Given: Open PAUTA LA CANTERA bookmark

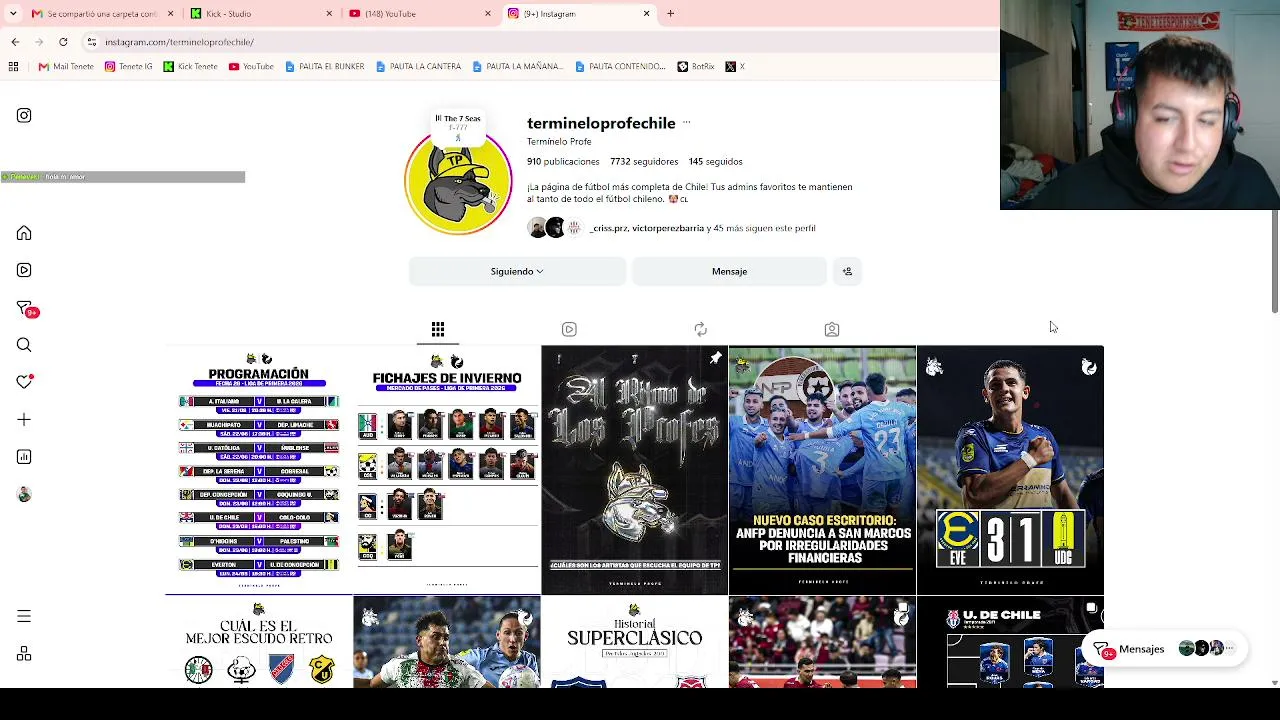Looking at the screenshot, I should pos(419,66).
